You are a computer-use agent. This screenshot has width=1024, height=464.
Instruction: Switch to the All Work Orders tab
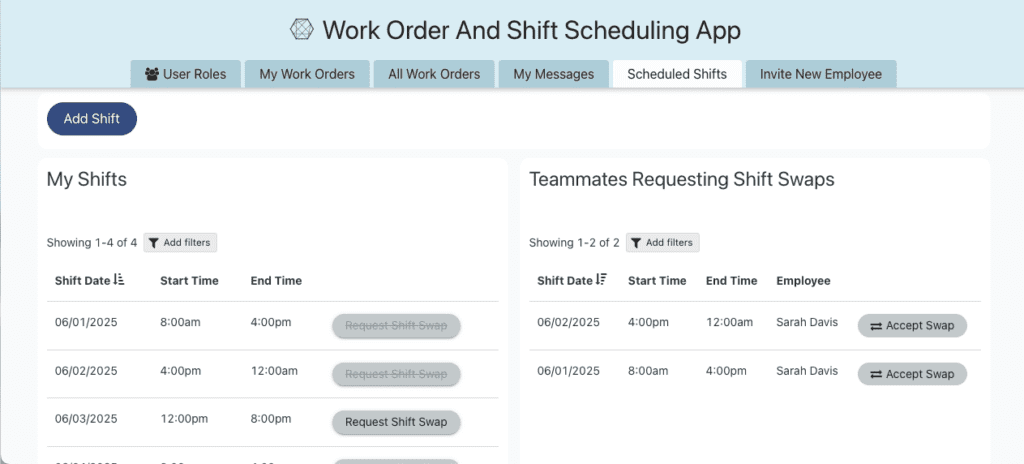(434, 74)
